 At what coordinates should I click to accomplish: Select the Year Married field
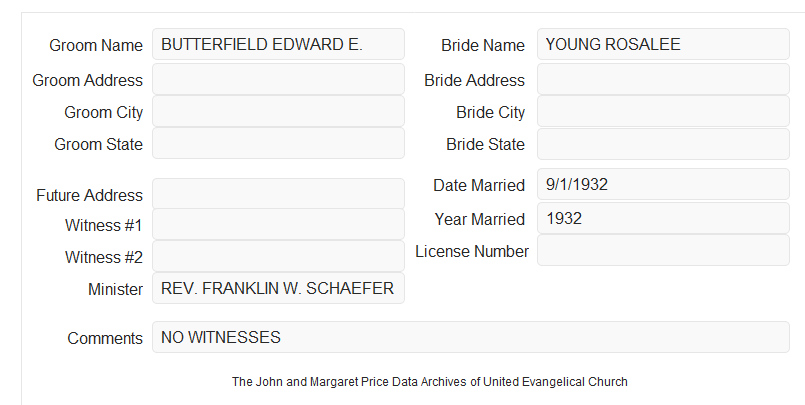pos(663,218)
